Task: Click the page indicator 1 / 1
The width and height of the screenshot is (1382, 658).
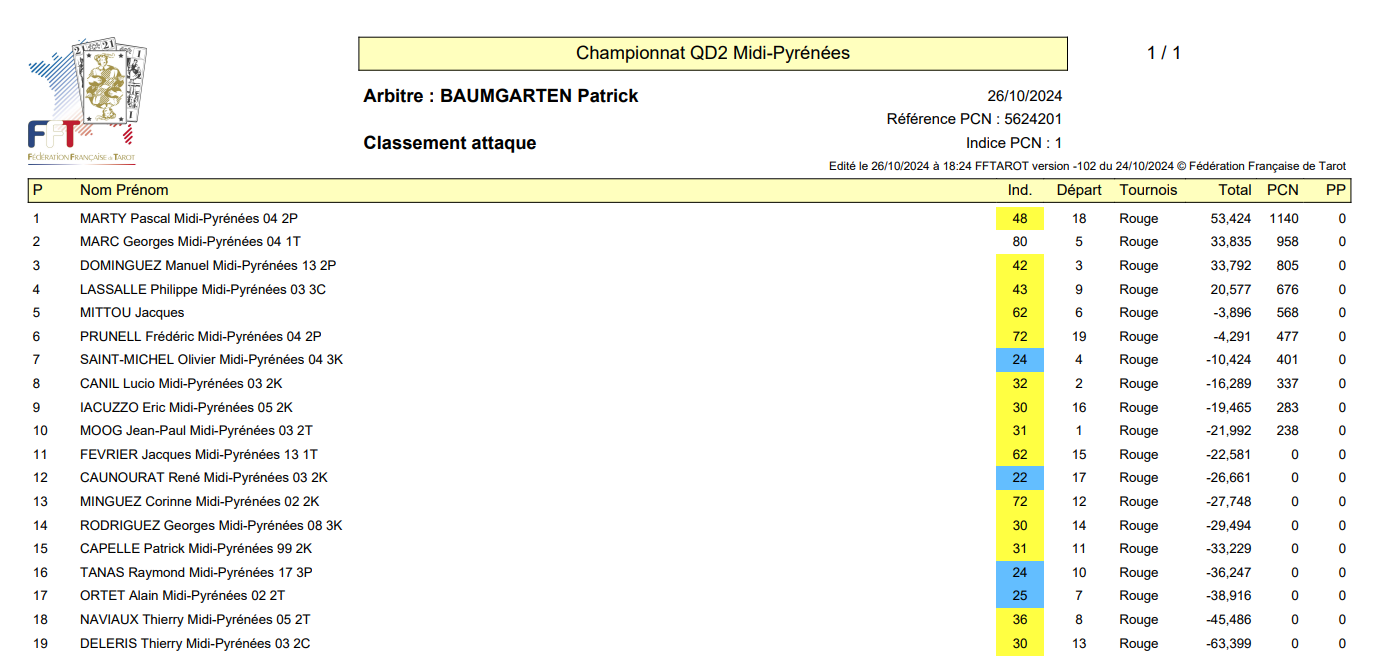Action: click(1164, 54)
